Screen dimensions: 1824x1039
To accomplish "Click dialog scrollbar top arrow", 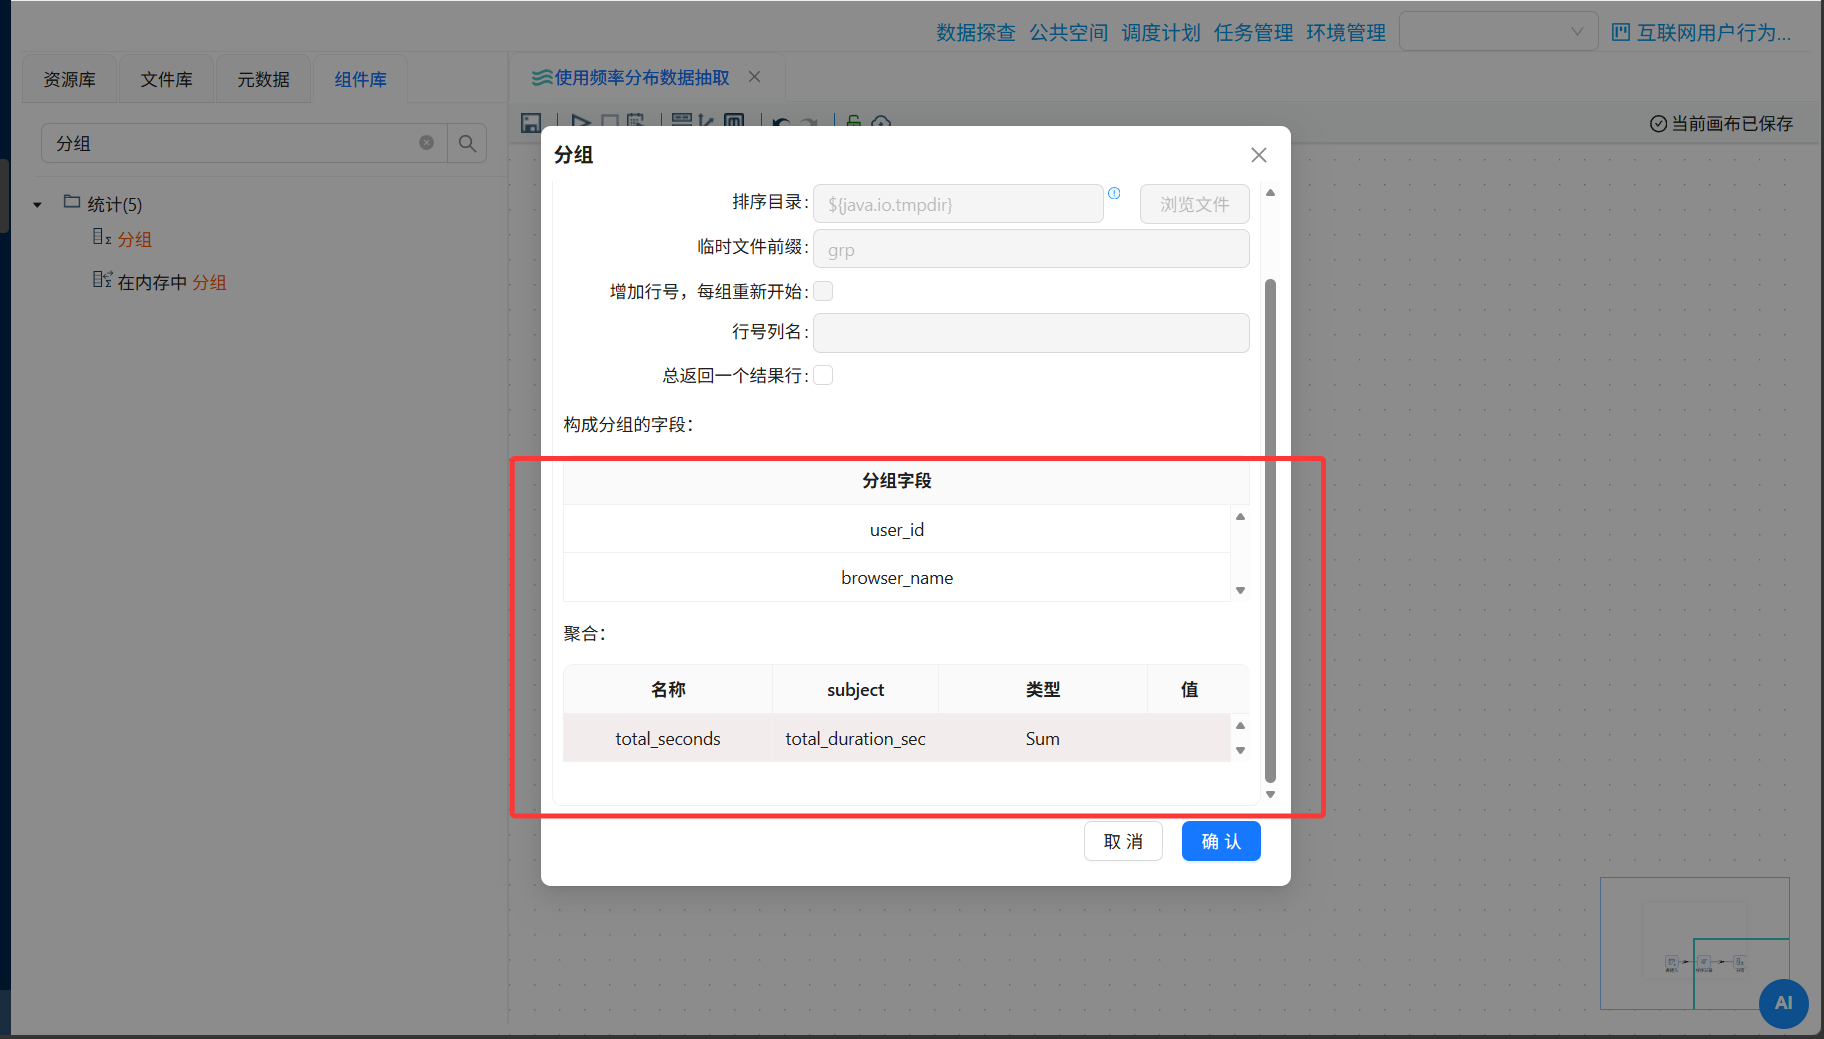I will 1271,192.
